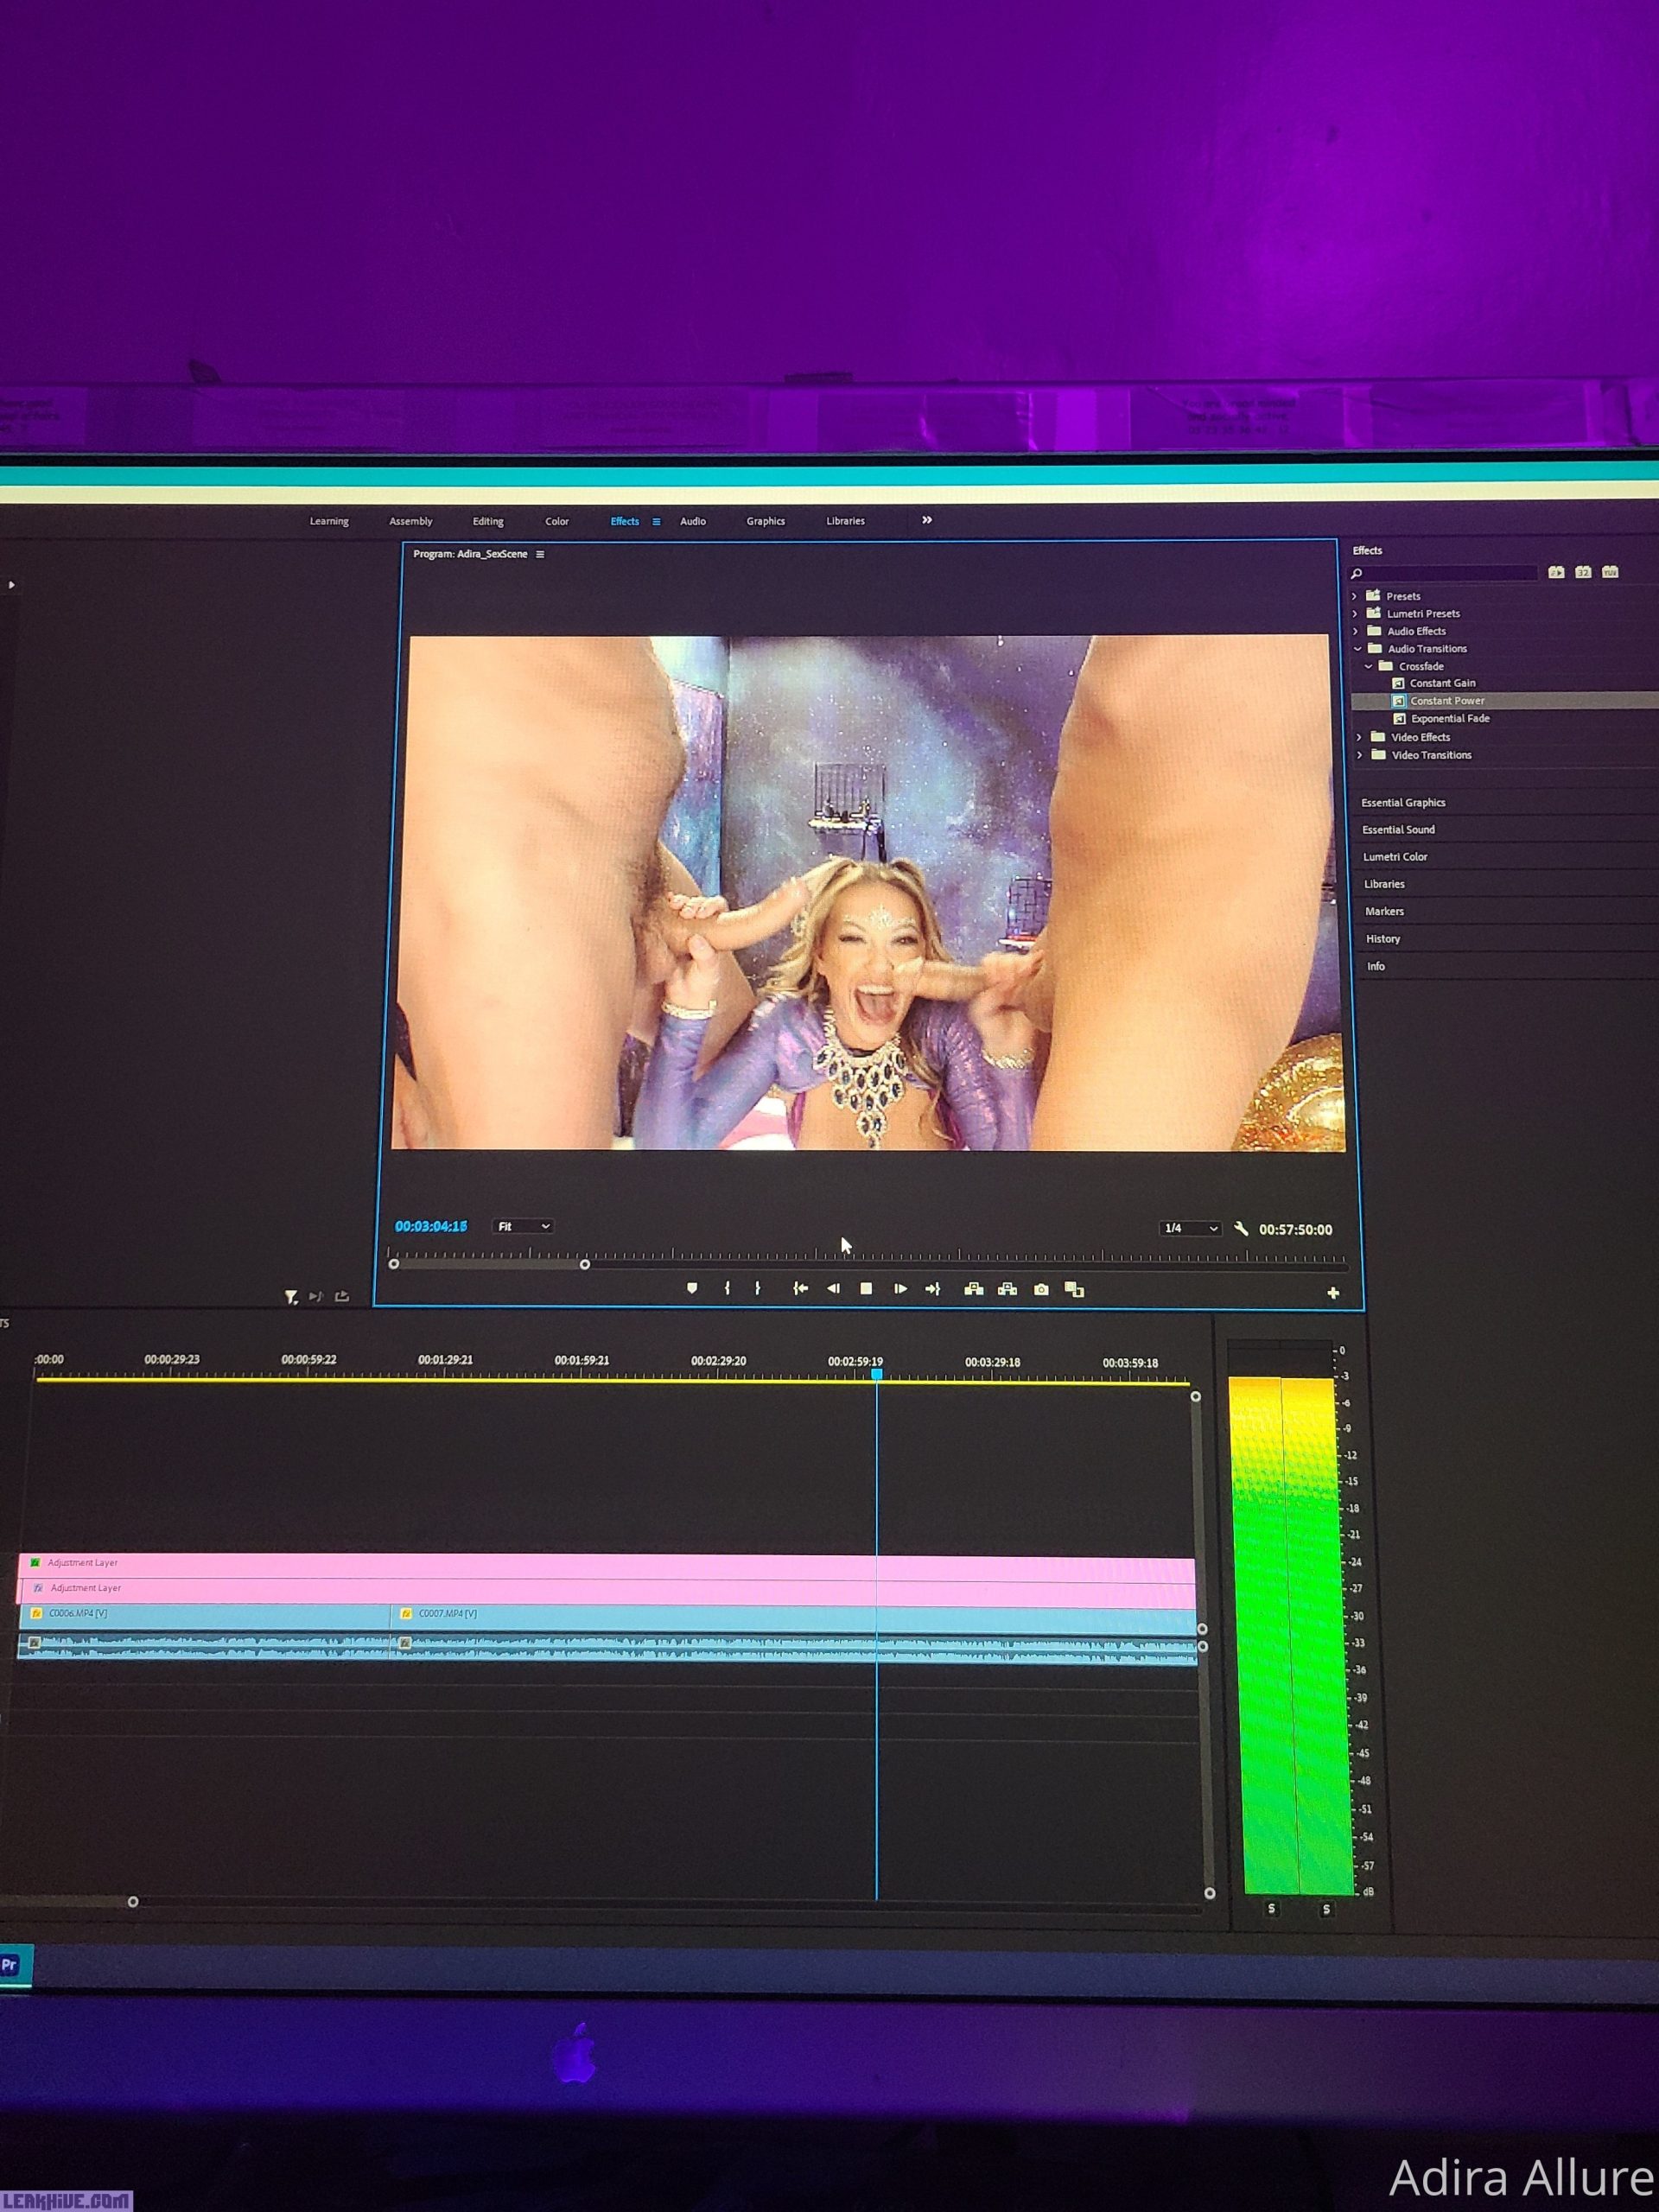Select the Exponential Fade transition
This screenshot has height=2212, width=1659.
(x=1449, y=718)
